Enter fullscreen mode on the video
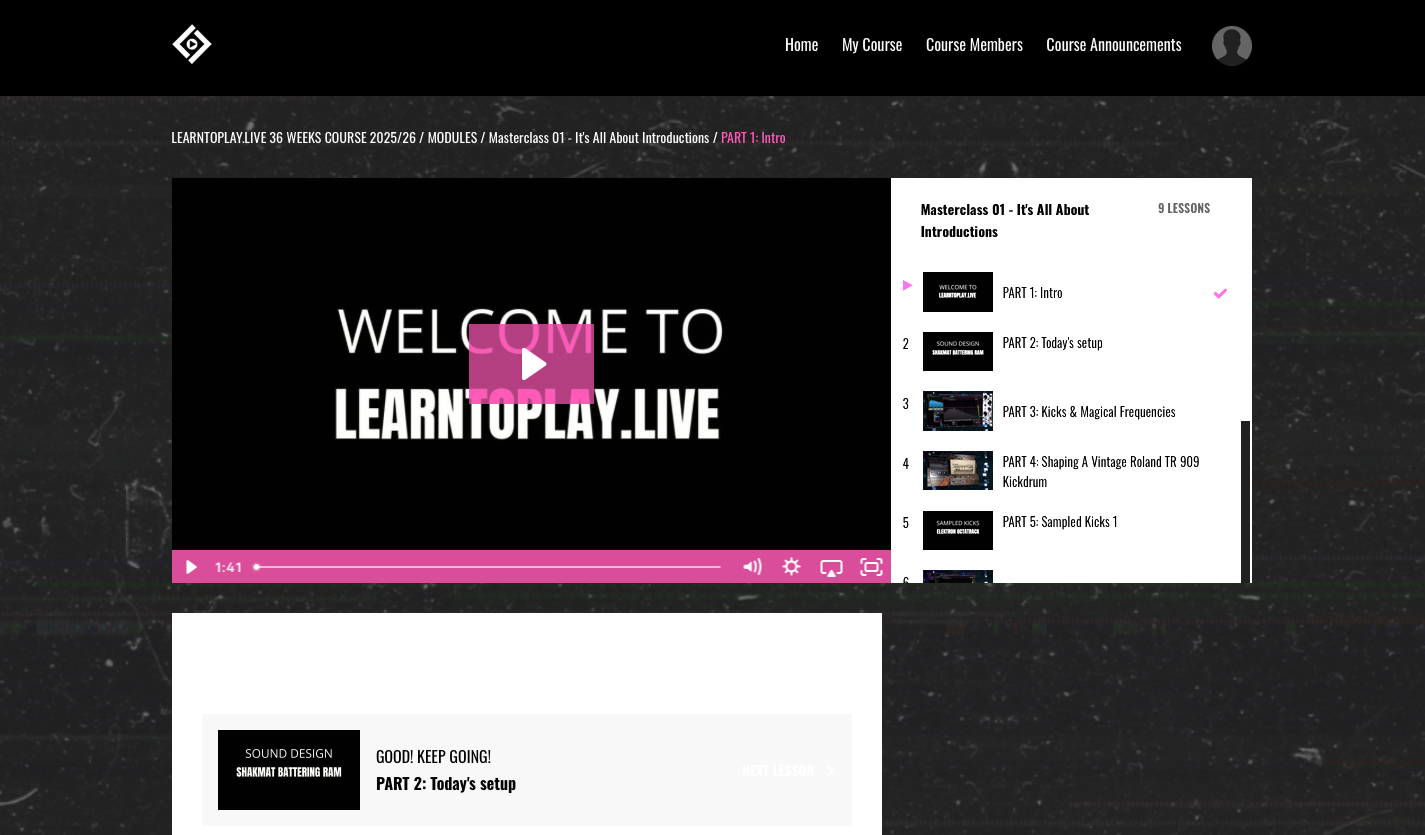The height and width of the screenshot is (835, 1425). click(870, 567)
